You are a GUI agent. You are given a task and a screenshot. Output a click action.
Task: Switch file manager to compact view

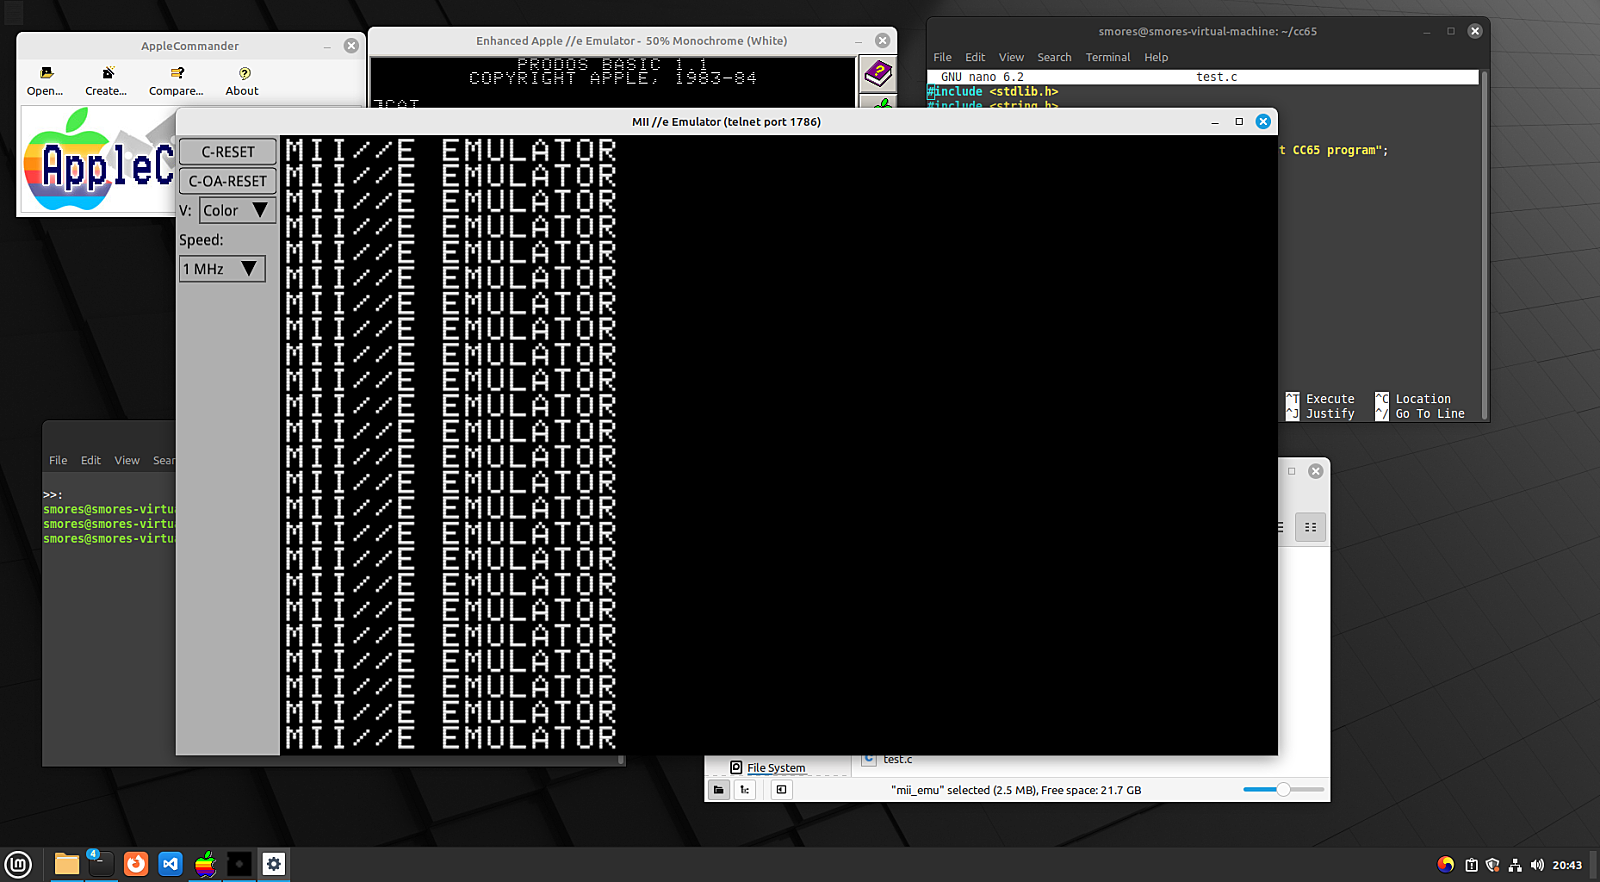pos(1310,527)
